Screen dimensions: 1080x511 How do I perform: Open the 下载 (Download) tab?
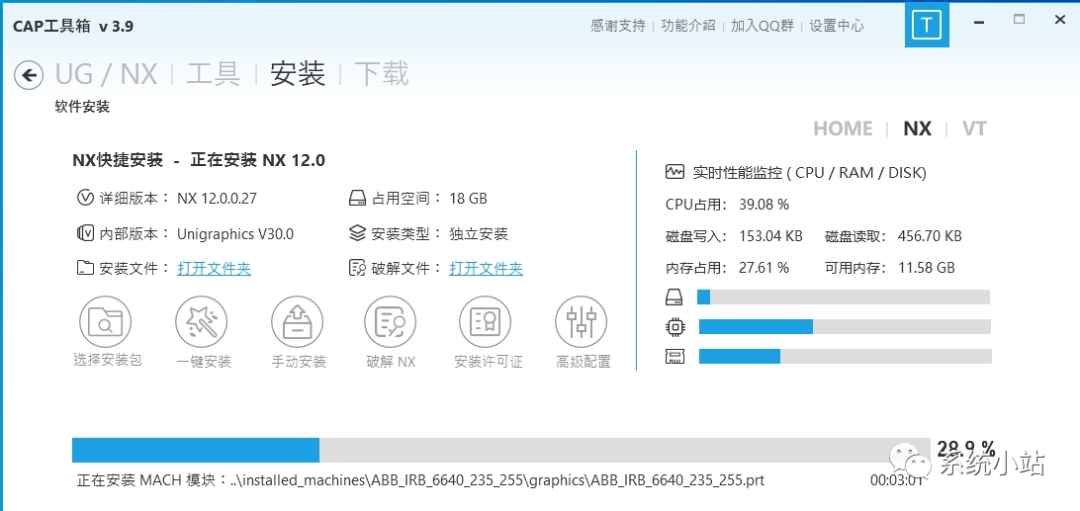382,74
